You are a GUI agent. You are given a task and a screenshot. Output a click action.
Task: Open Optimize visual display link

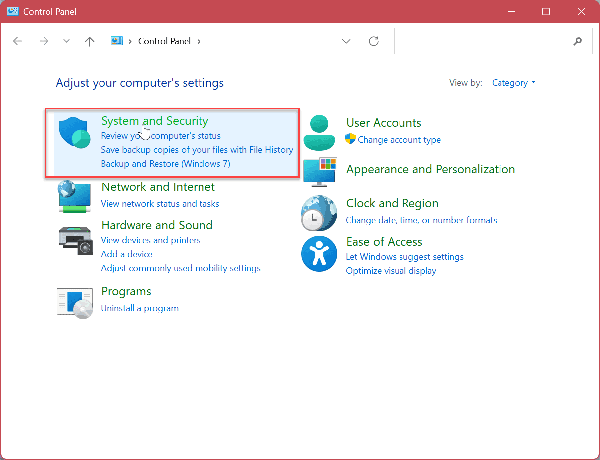[390, 270]
